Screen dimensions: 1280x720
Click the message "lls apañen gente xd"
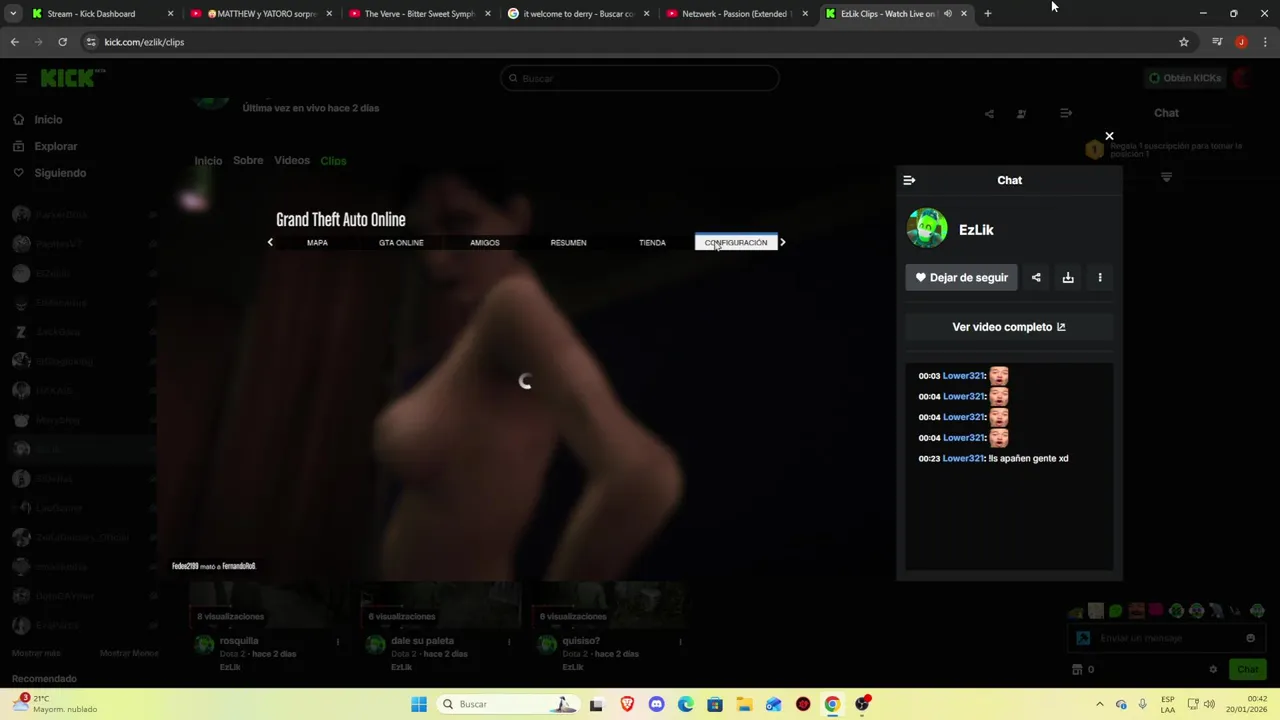click(1028, 458)
